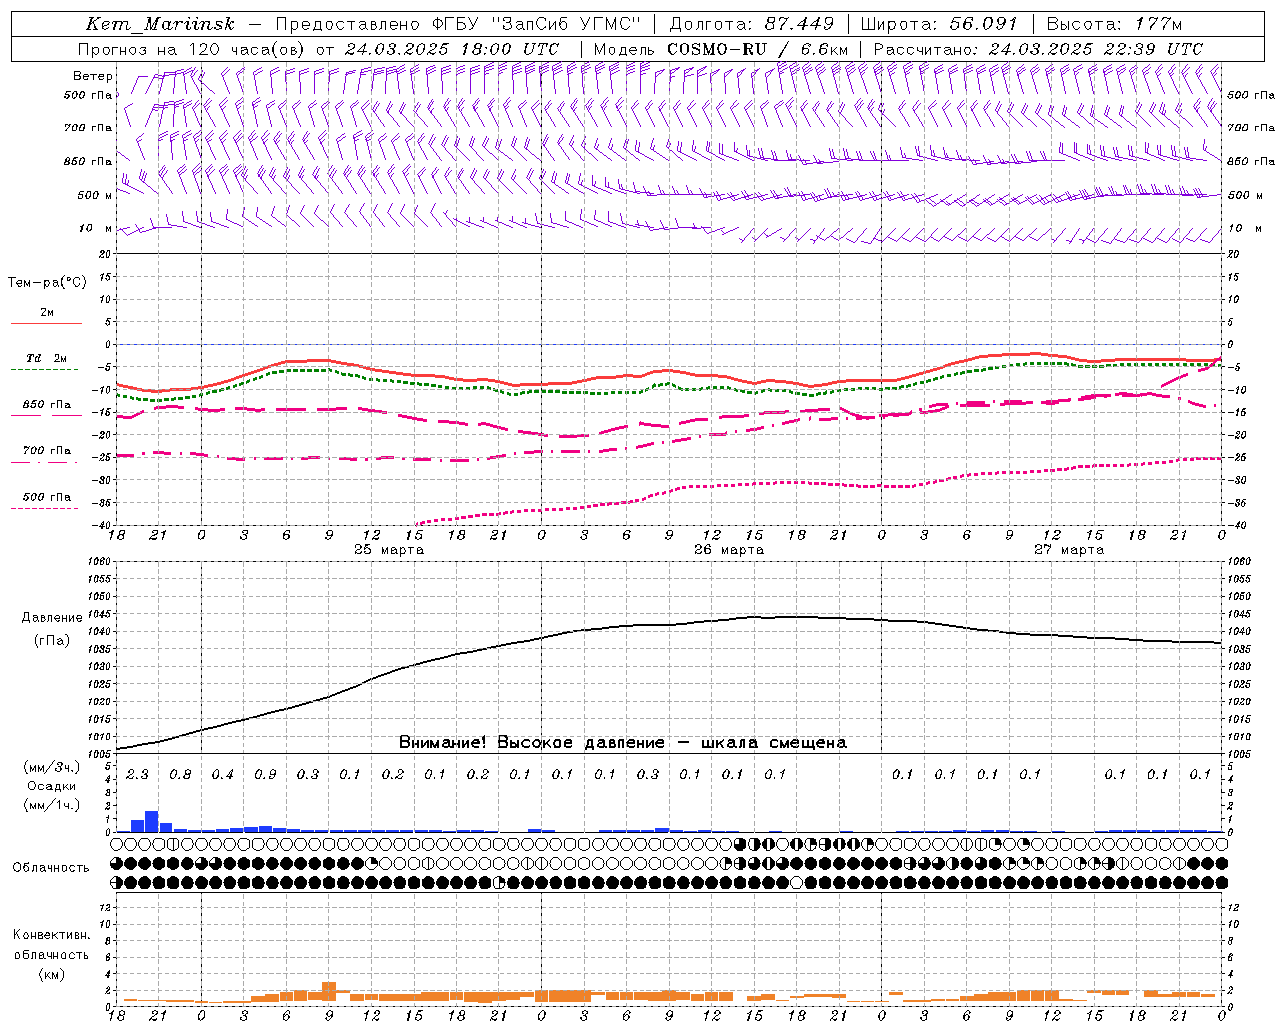This screenshot has width=1280, height=1024.
Task: Select the Долгота: 87.449 value
Action: [752, 24]
